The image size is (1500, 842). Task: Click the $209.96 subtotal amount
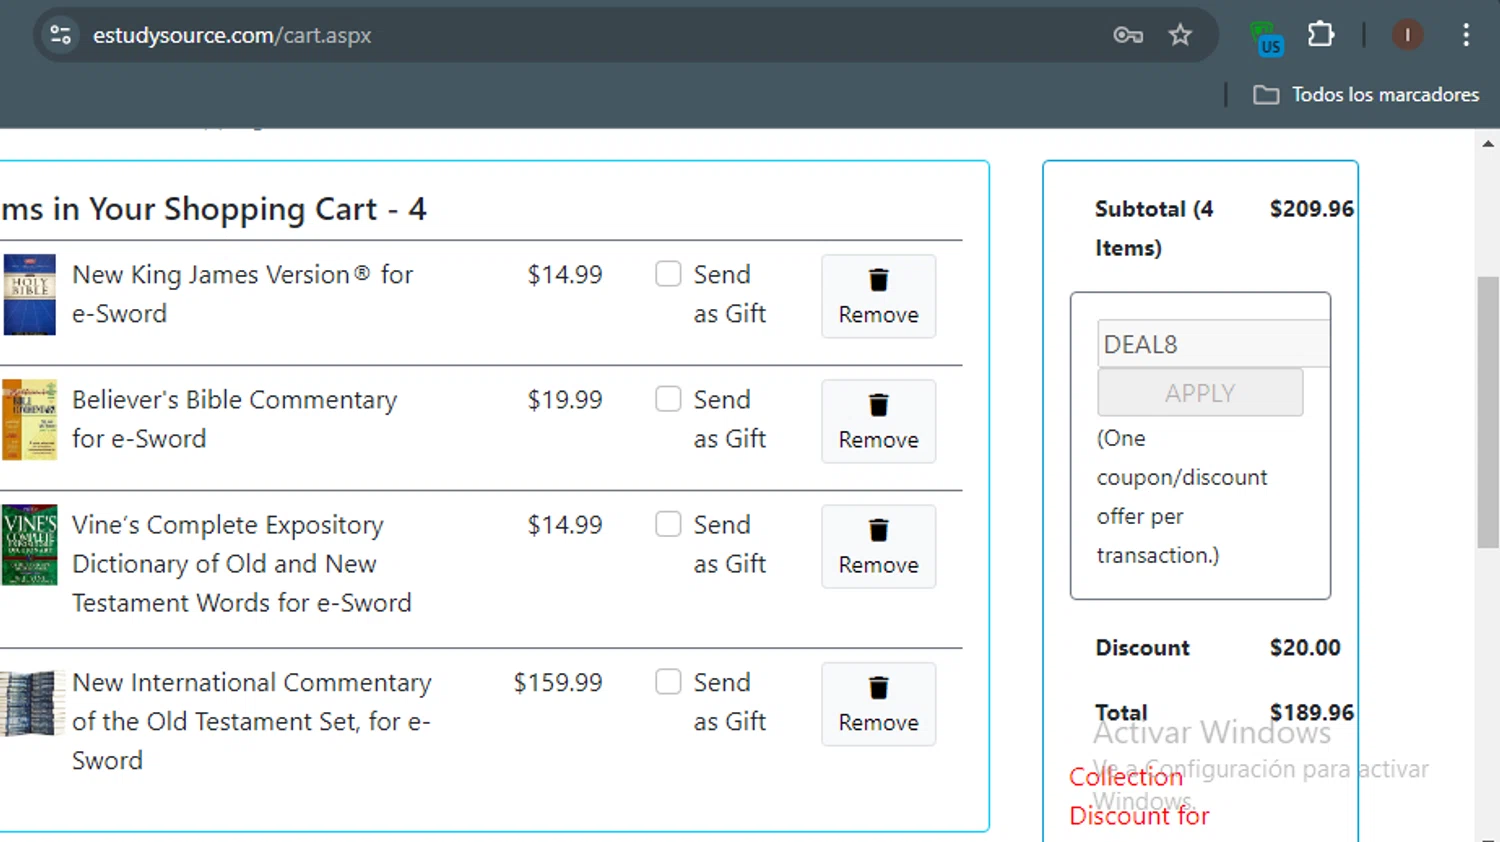coord(1312,209)
